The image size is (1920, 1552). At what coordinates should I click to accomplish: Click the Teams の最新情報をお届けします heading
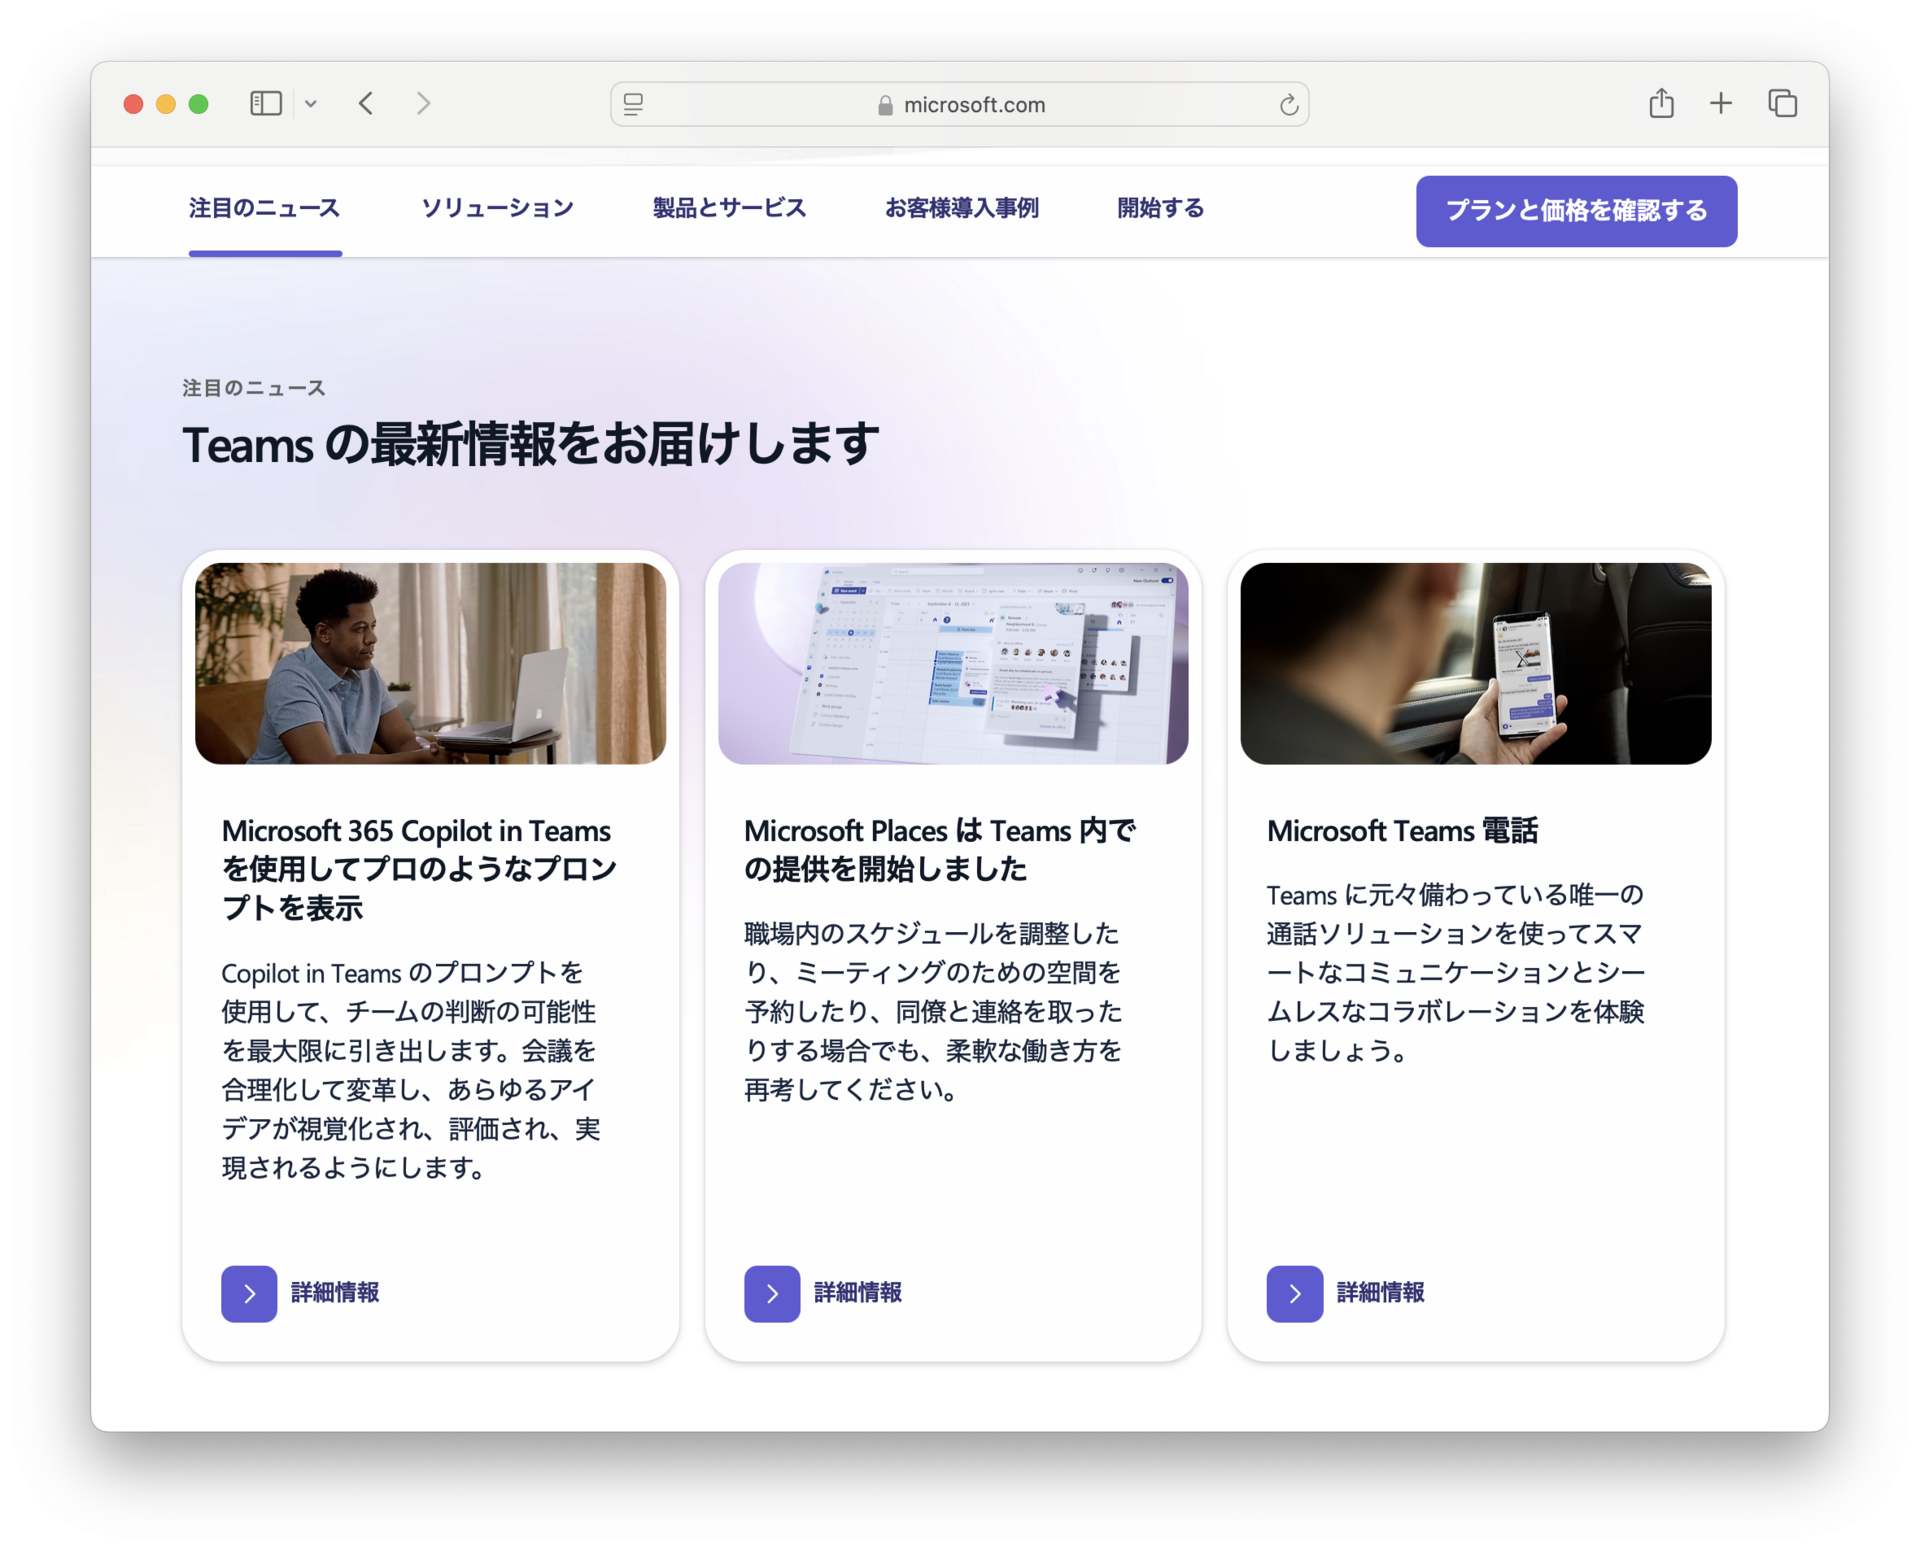point(531,445)
